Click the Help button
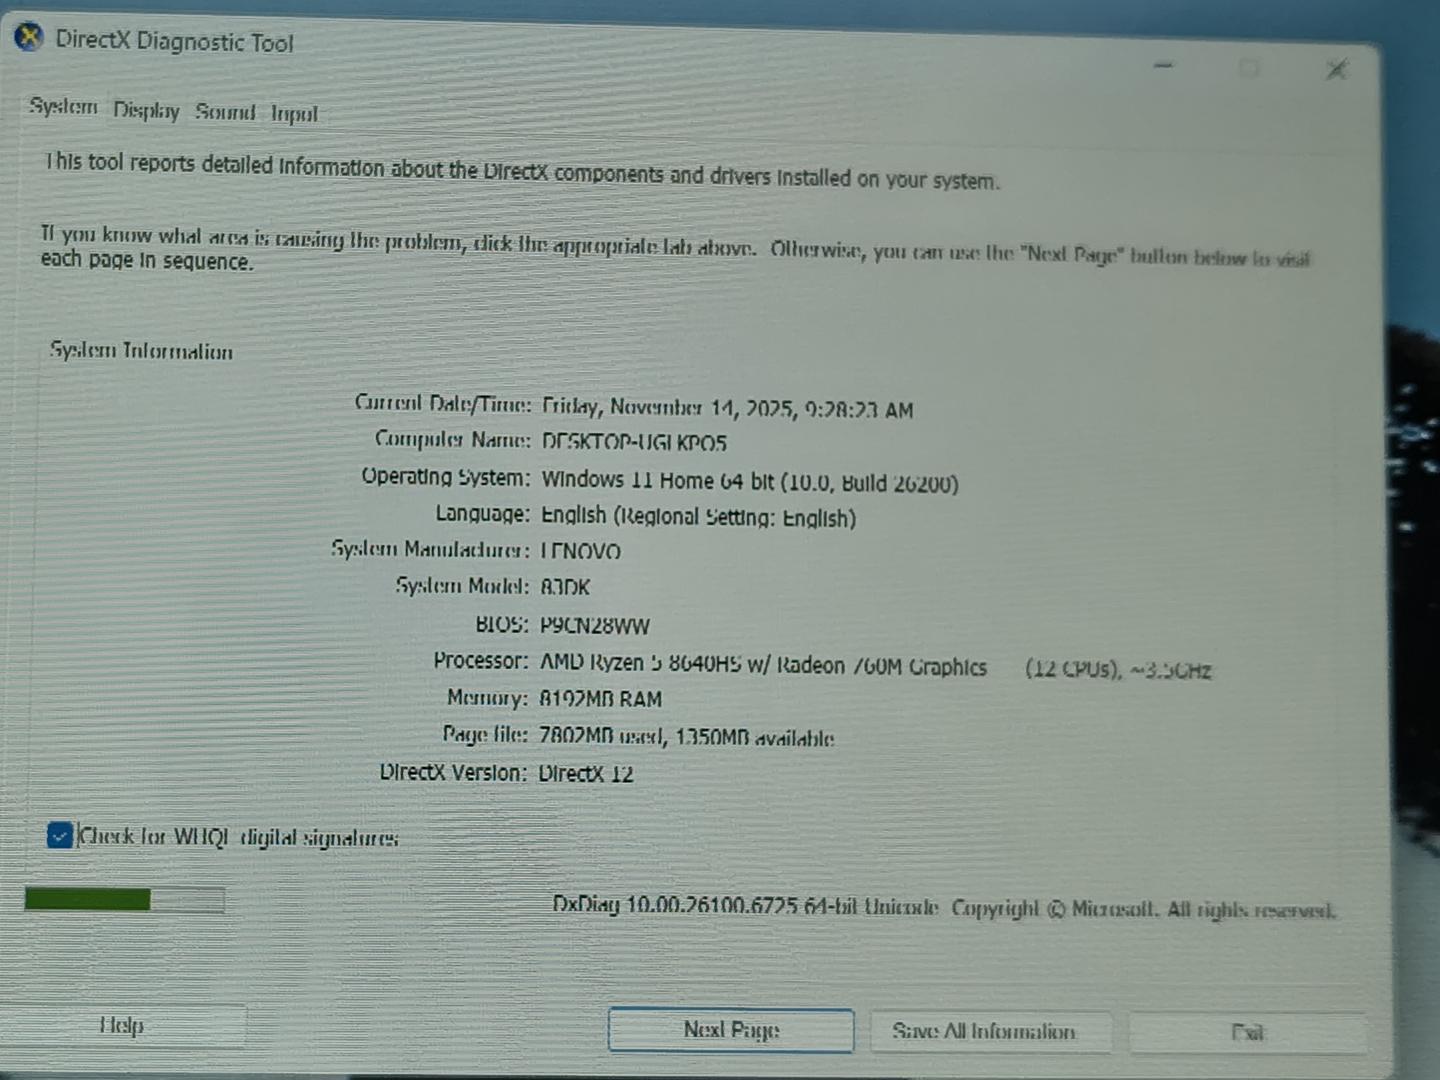 coord(122,1025)
